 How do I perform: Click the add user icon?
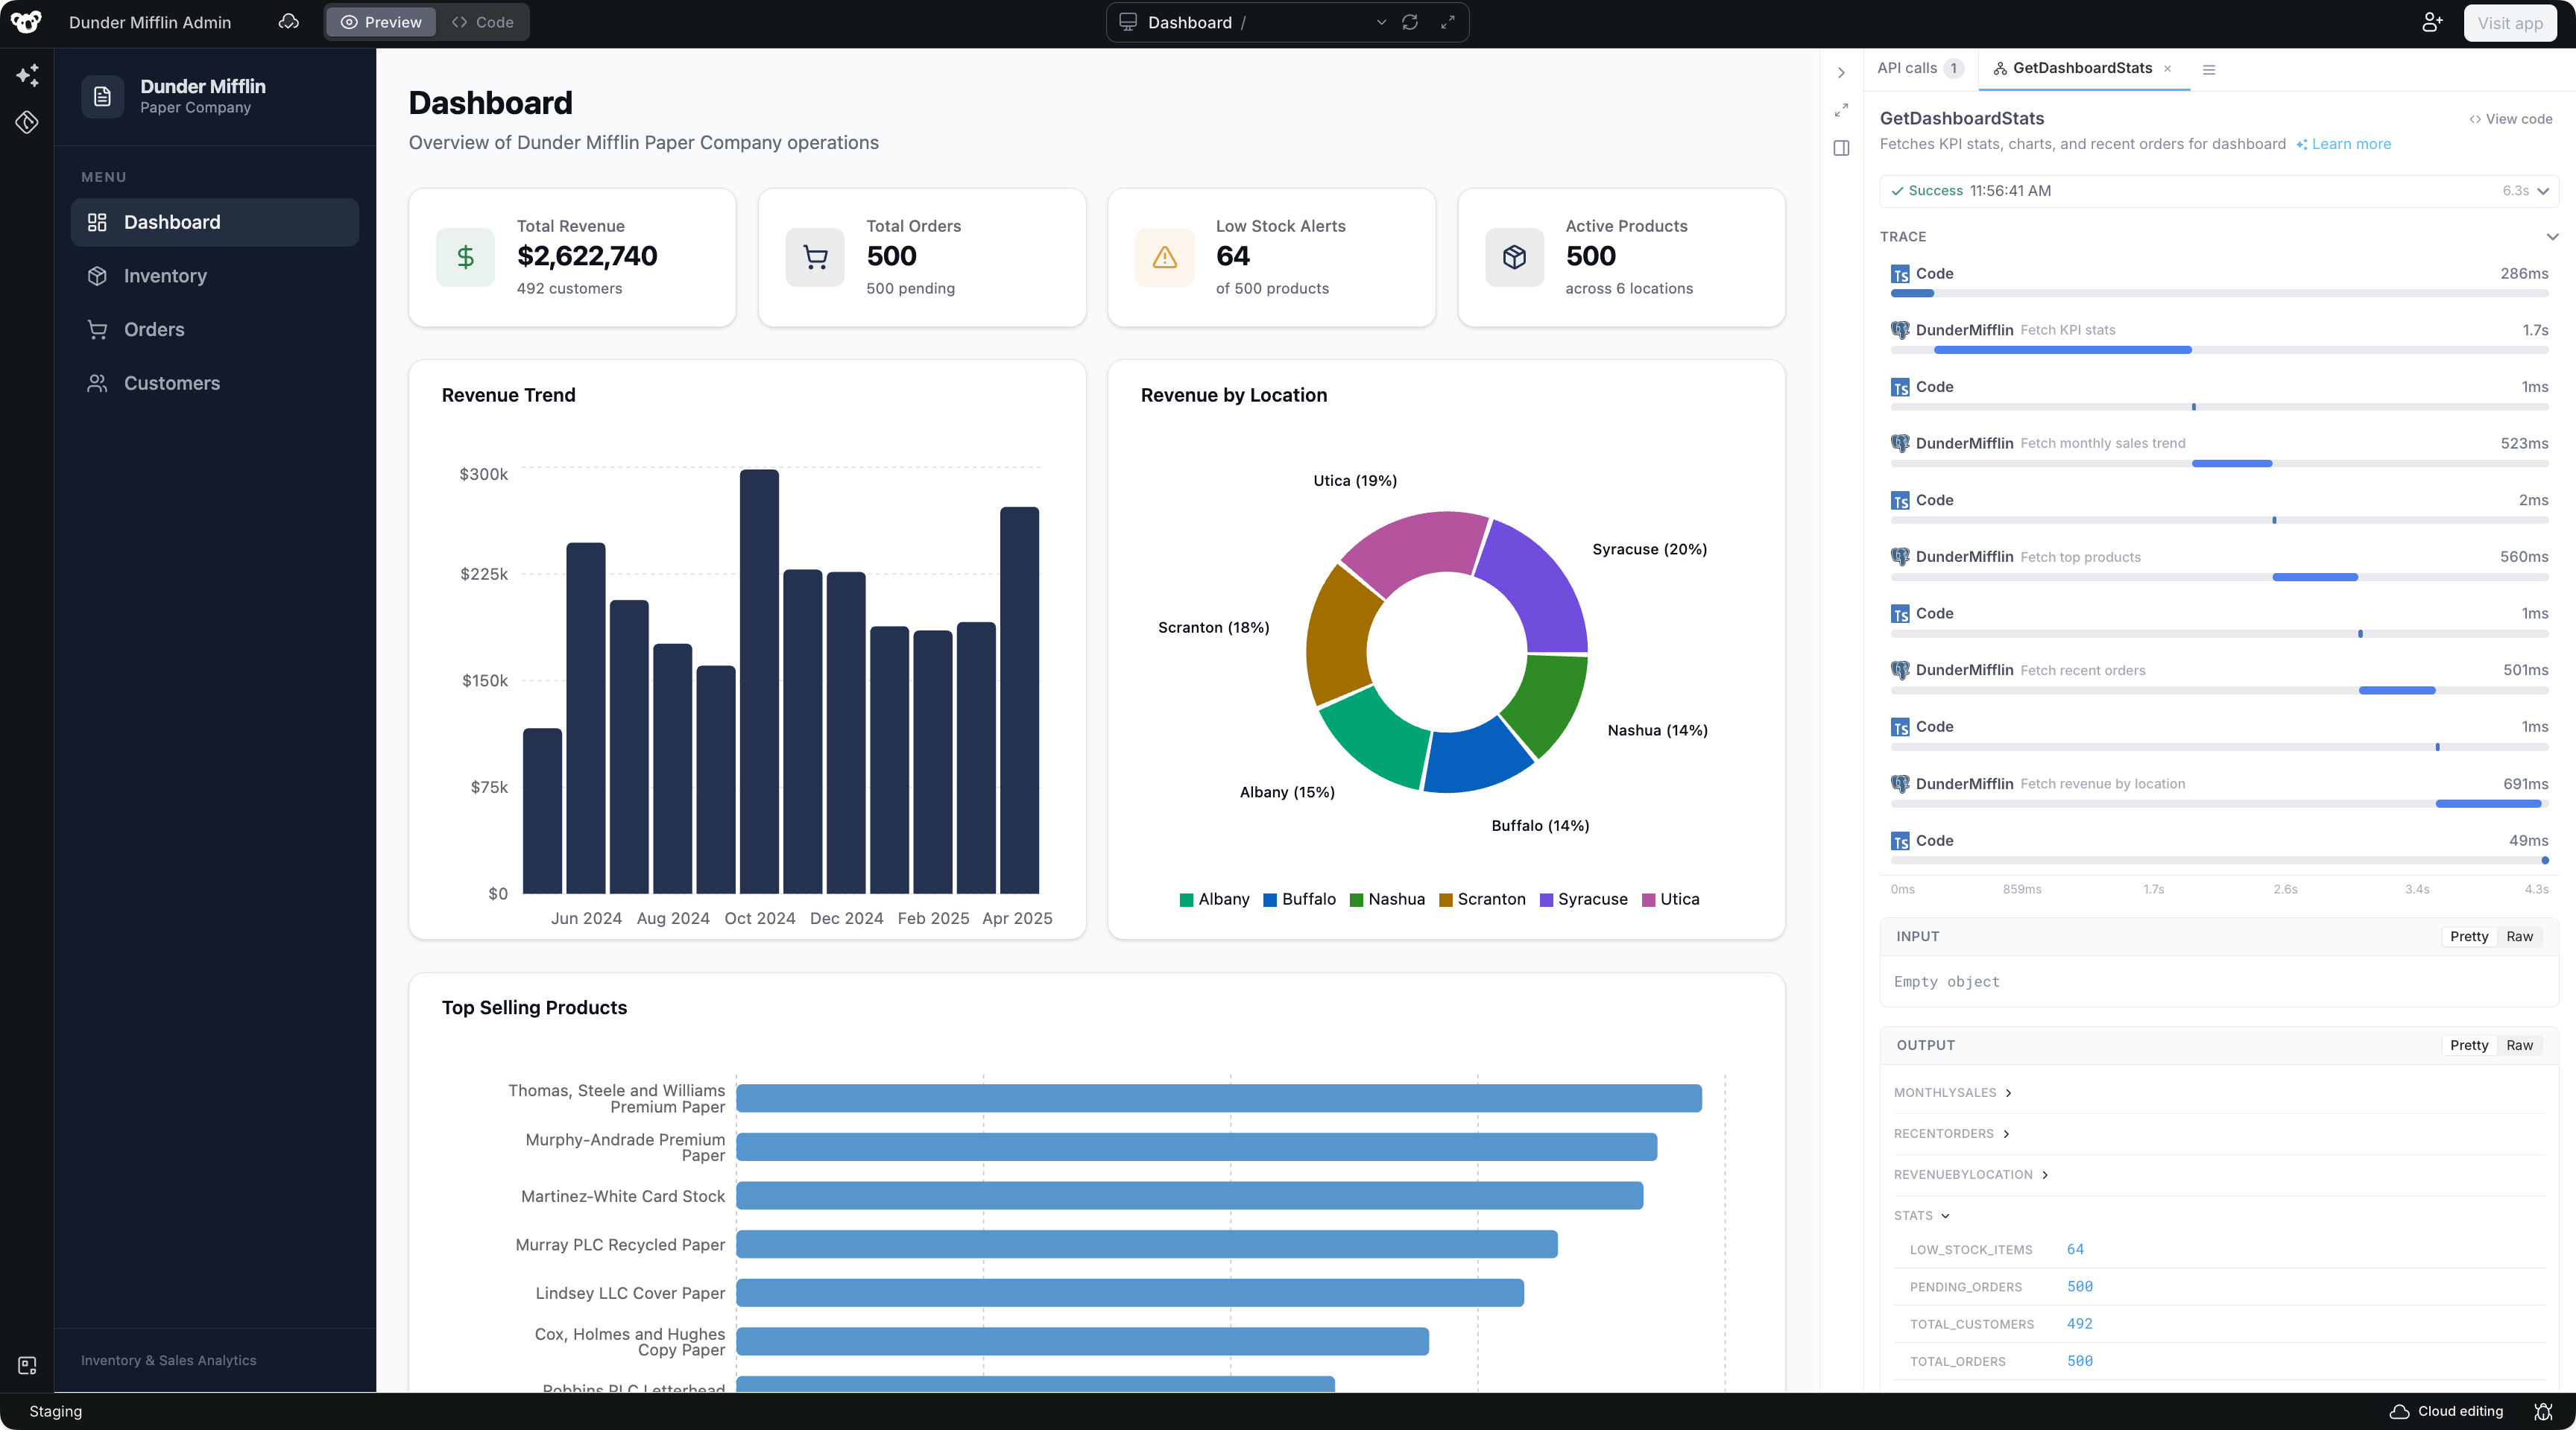tap(2432, 22)
